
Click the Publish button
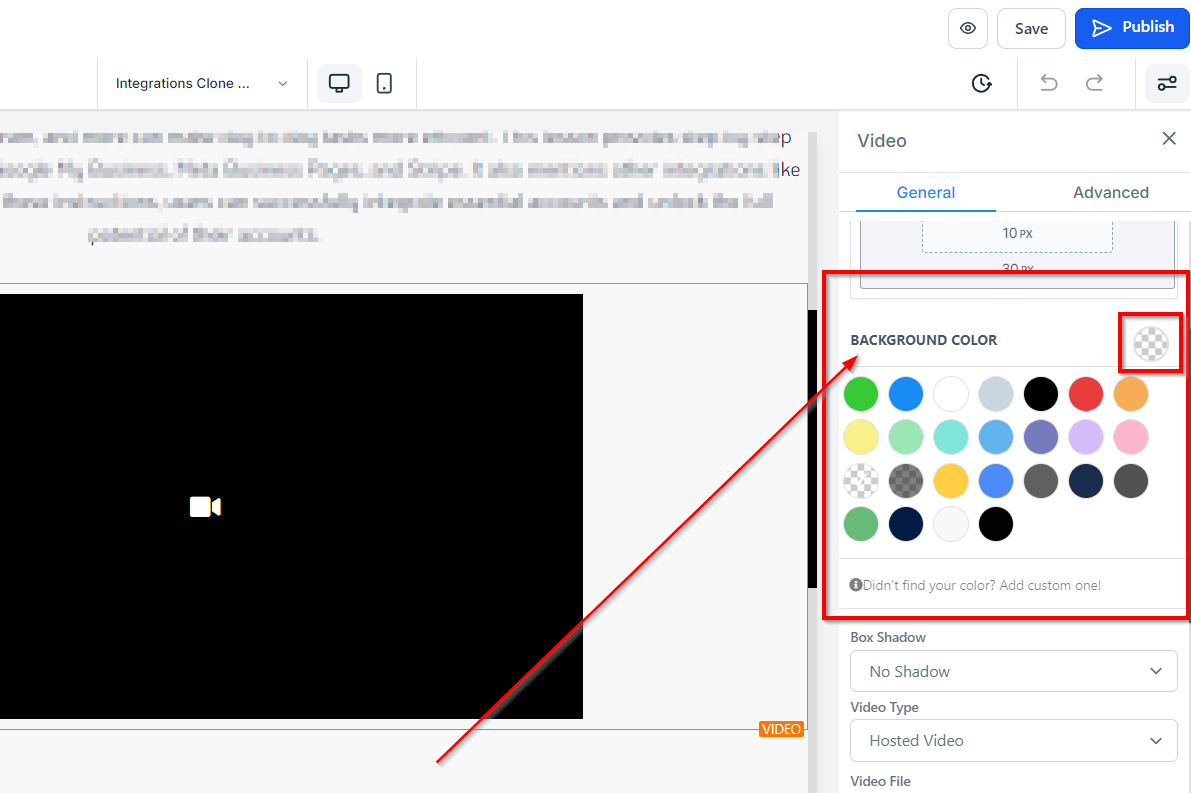coord(1132,28)
